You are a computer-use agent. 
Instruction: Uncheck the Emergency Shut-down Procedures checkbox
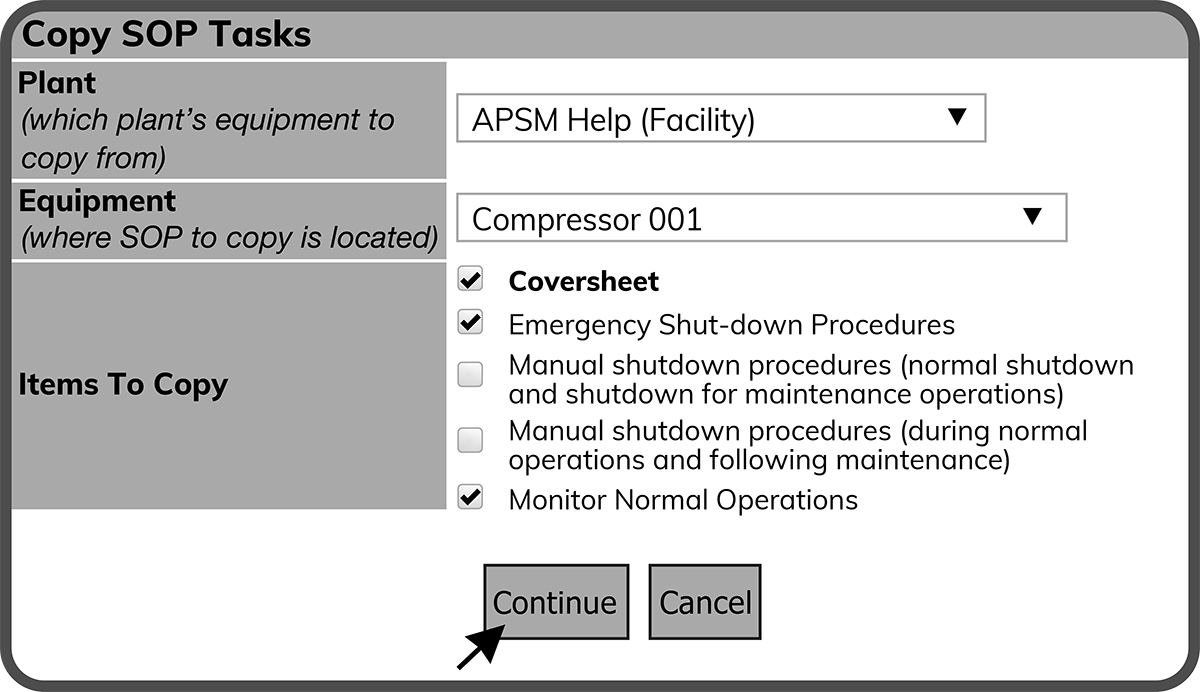[470, 324]
